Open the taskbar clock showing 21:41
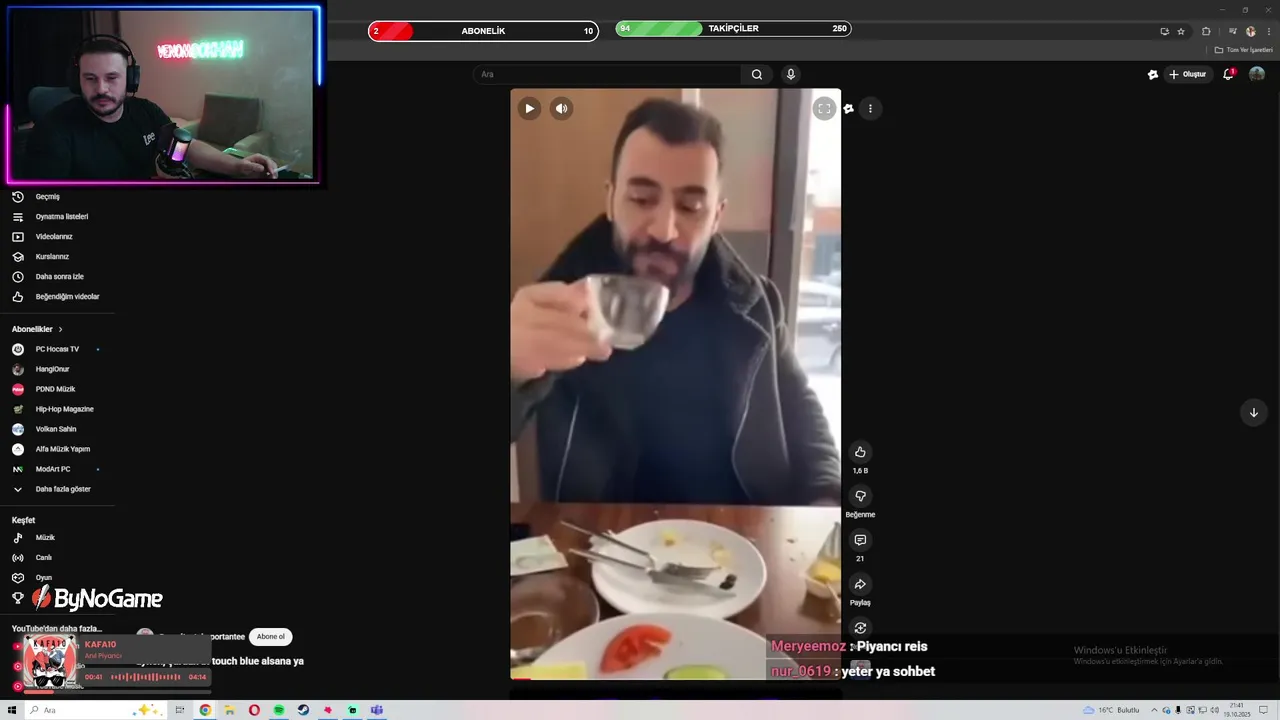Screen dimensions: 1280x720 point(1236,710)
